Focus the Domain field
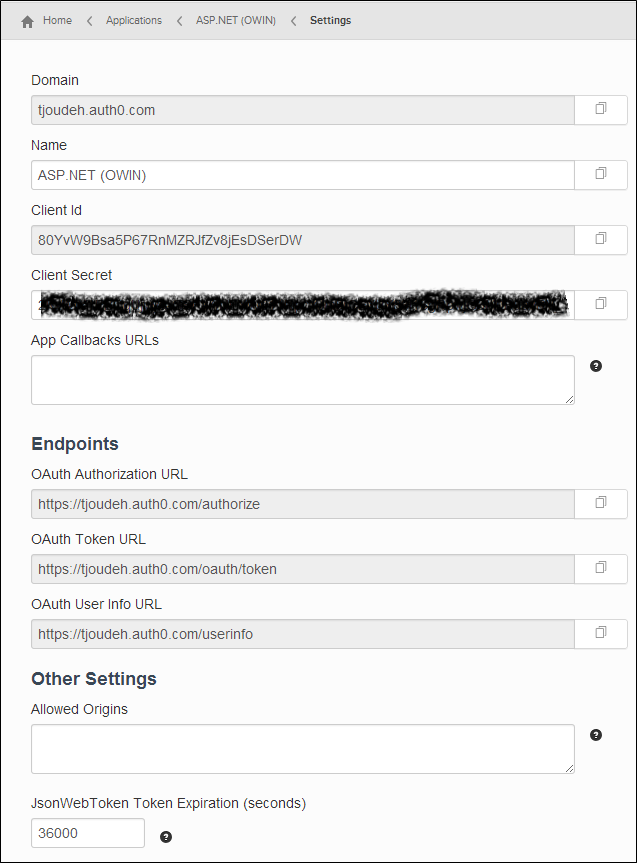 [x=303, y=110]
